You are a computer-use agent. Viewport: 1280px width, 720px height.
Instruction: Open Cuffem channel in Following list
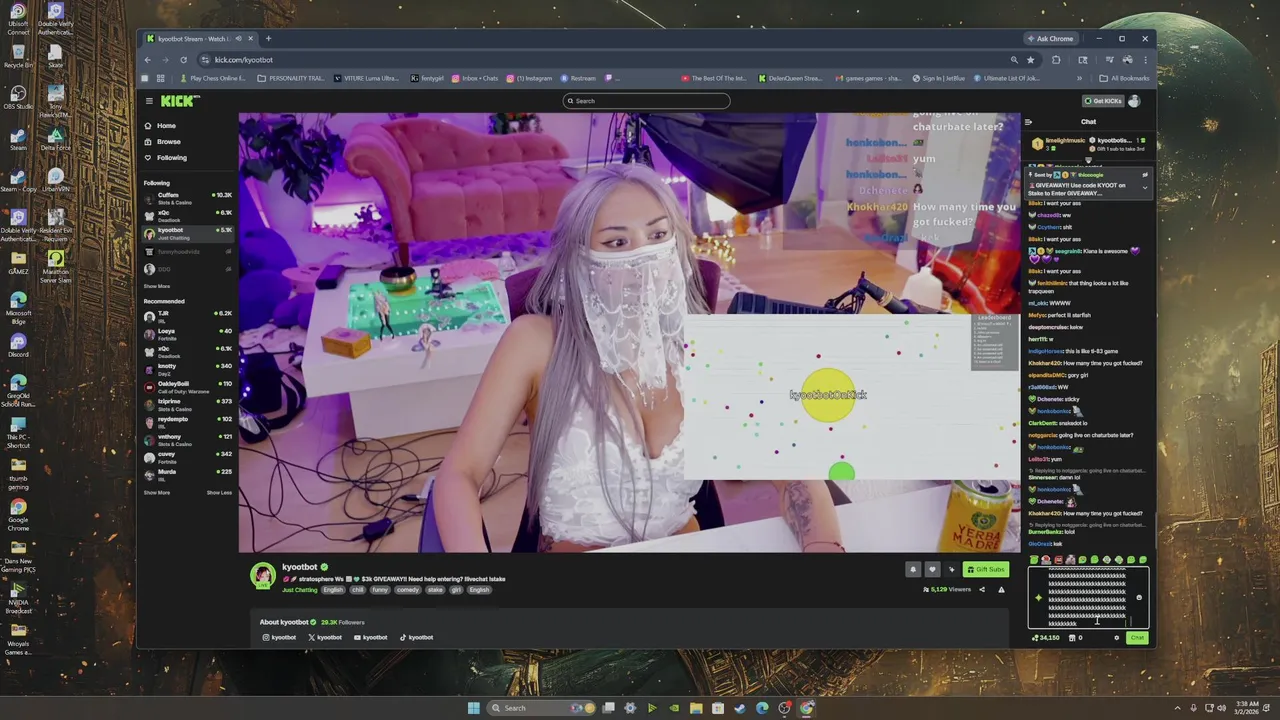click(x=187, y=198)
